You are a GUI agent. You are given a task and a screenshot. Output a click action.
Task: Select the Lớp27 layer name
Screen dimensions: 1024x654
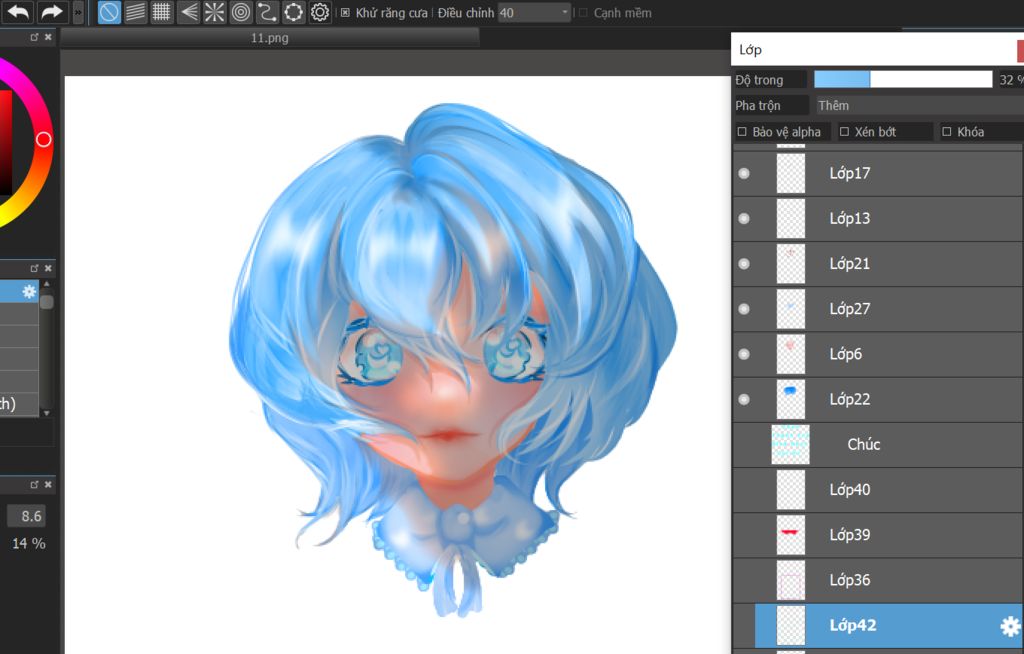tap(850, 309)
